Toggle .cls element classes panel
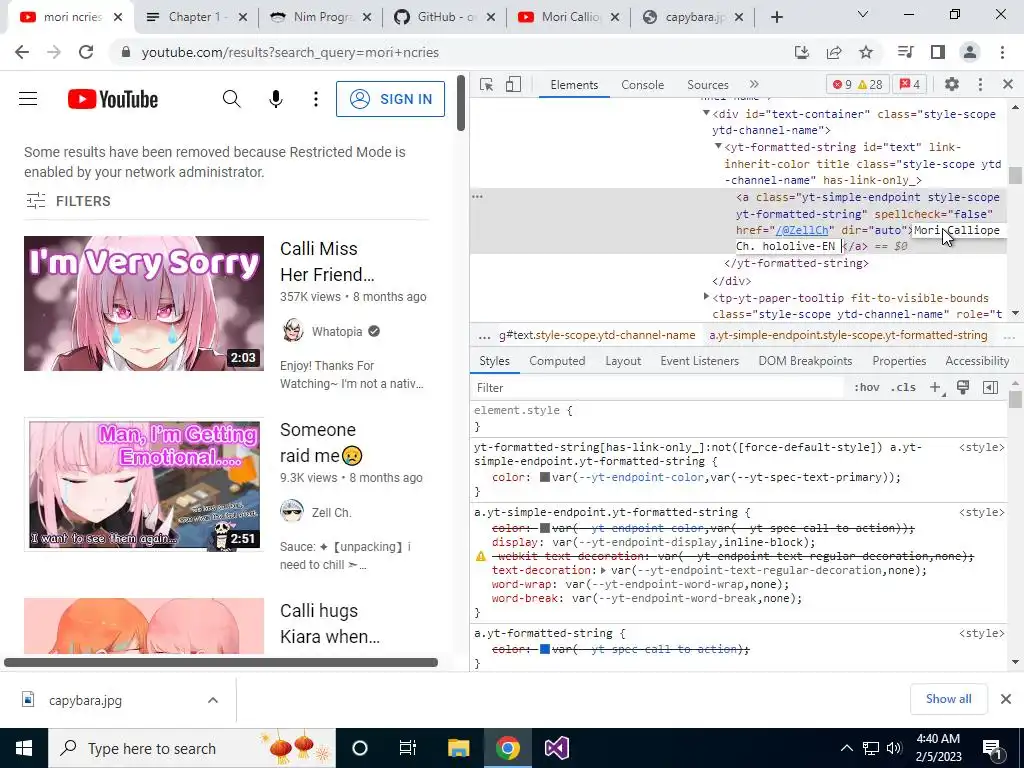The width and height of the screenshot is (1024, 768). pos(903,387)
